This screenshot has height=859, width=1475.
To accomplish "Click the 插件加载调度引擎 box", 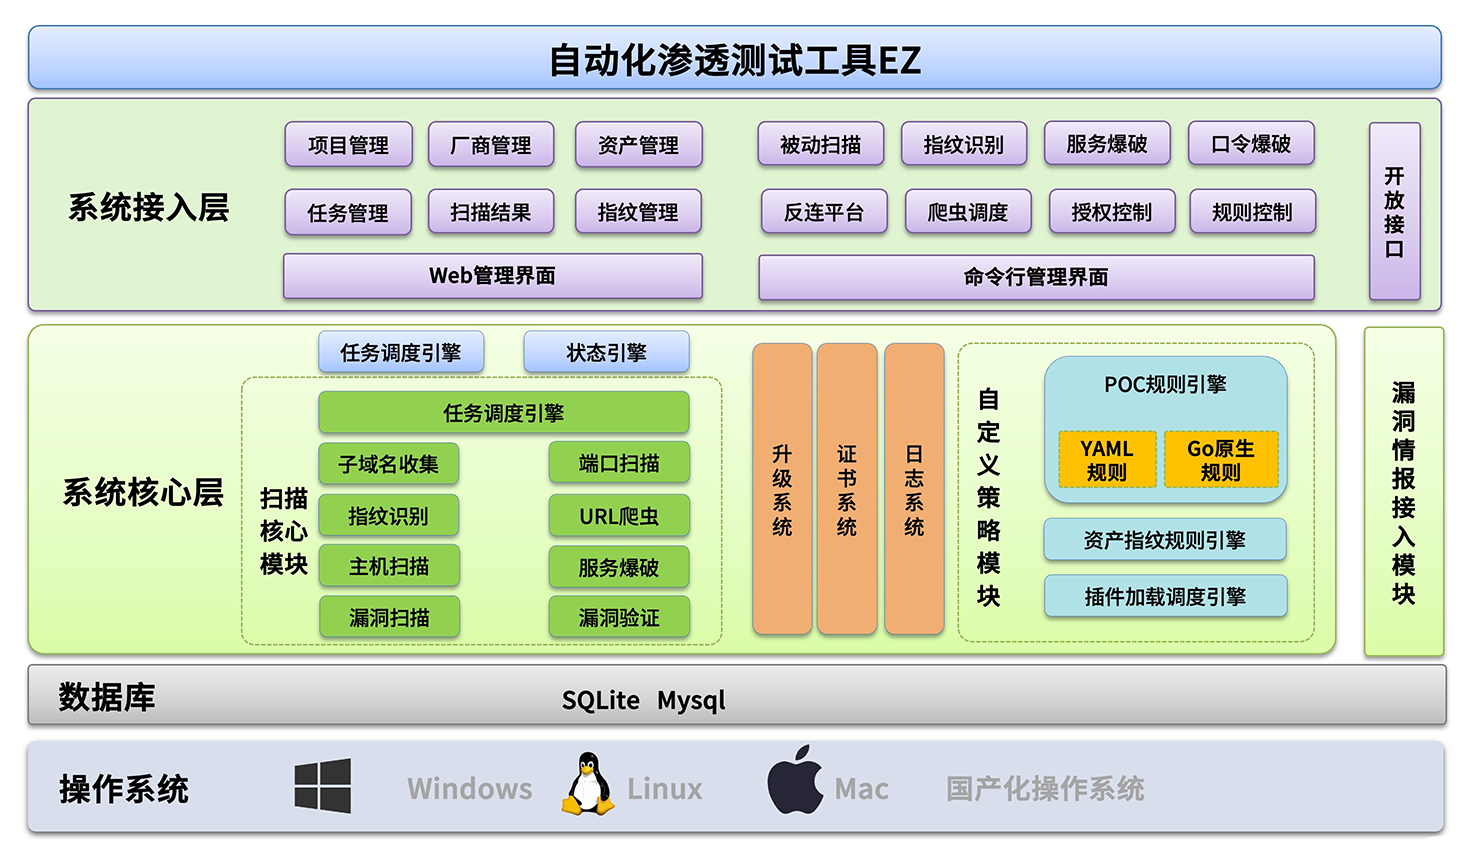I will (x=1165, y=597).
